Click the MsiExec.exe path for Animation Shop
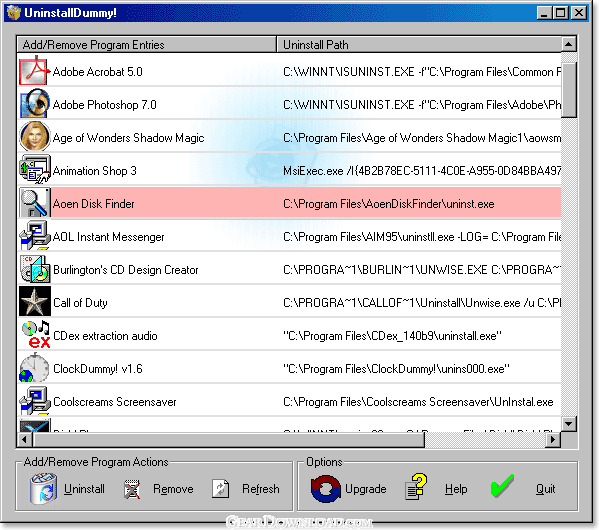The height and width of the screenshot is (530, 599). click(422, 171)
